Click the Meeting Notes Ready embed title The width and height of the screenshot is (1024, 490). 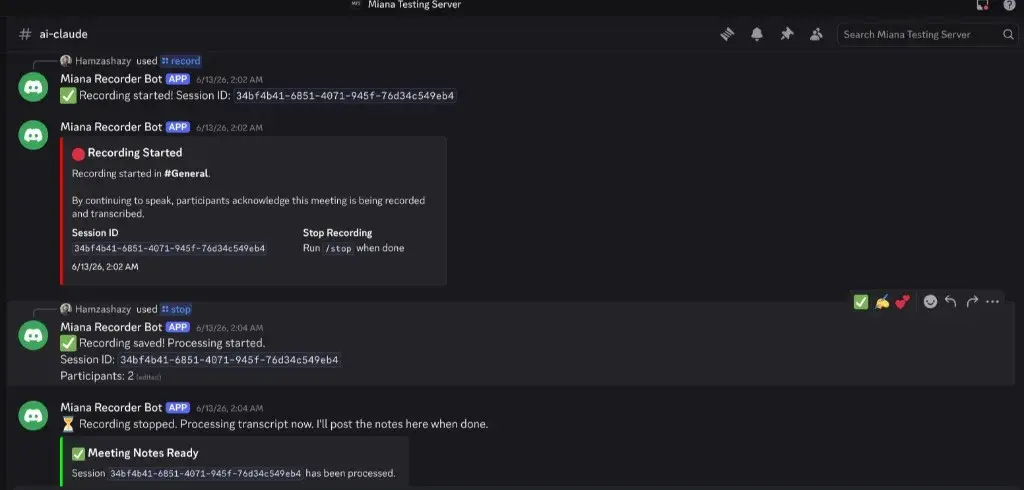143,453
